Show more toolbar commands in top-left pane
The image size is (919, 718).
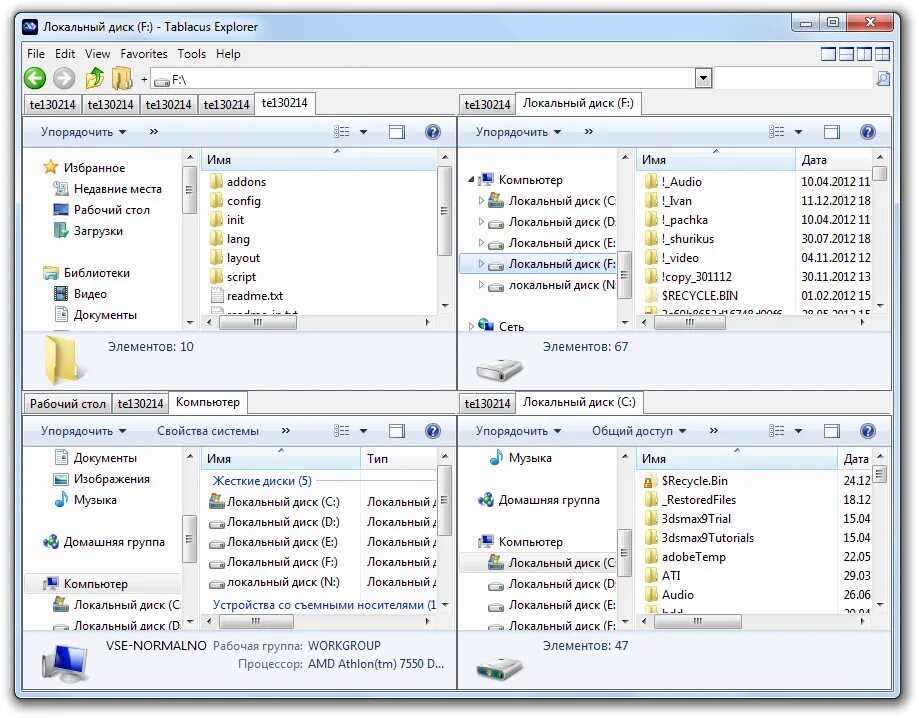click(154, 132)
